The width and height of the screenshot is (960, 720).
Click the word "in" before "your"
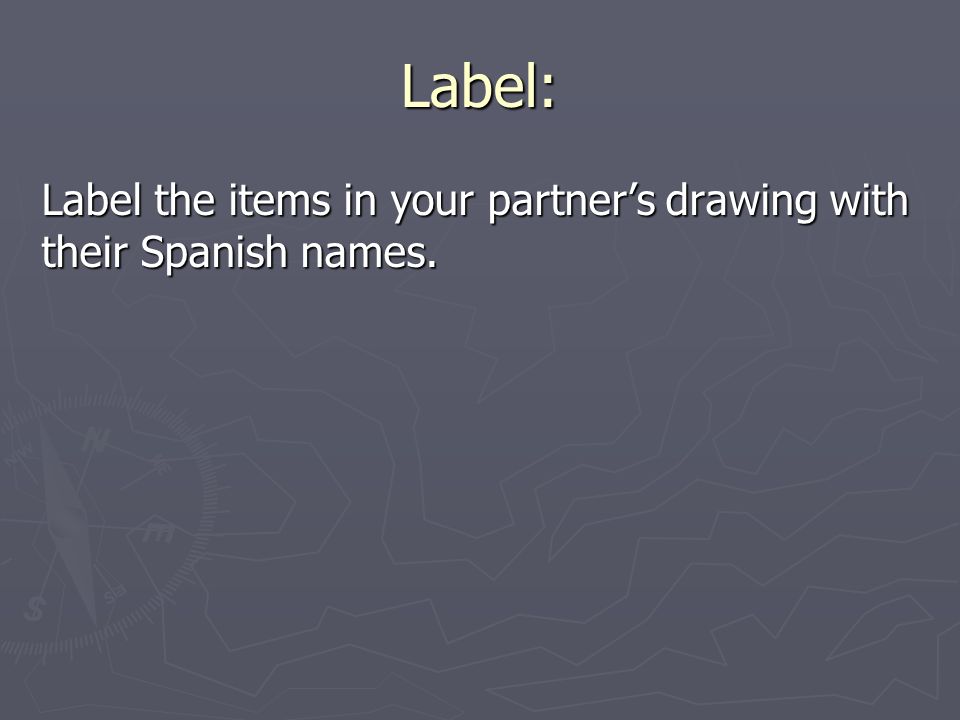tap(360, 200)
